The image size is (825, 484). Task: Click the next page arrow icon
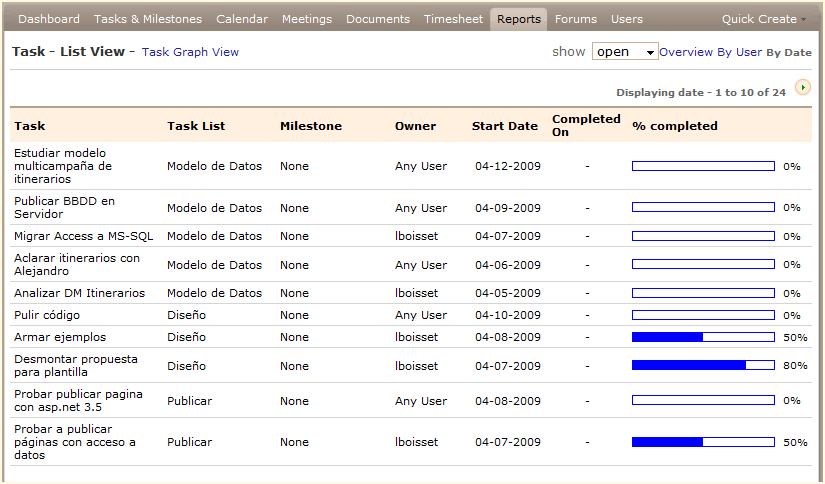803,89
